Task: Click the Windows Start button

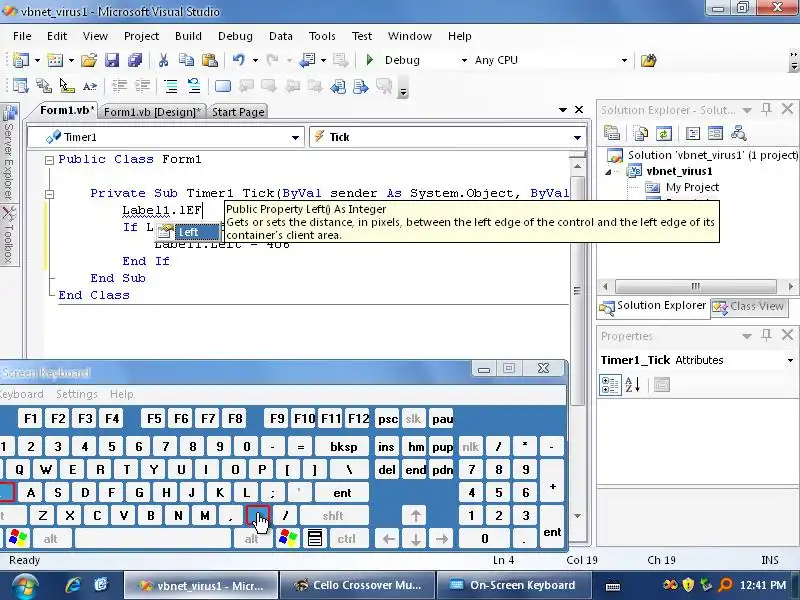Action: tap(25, 586)
